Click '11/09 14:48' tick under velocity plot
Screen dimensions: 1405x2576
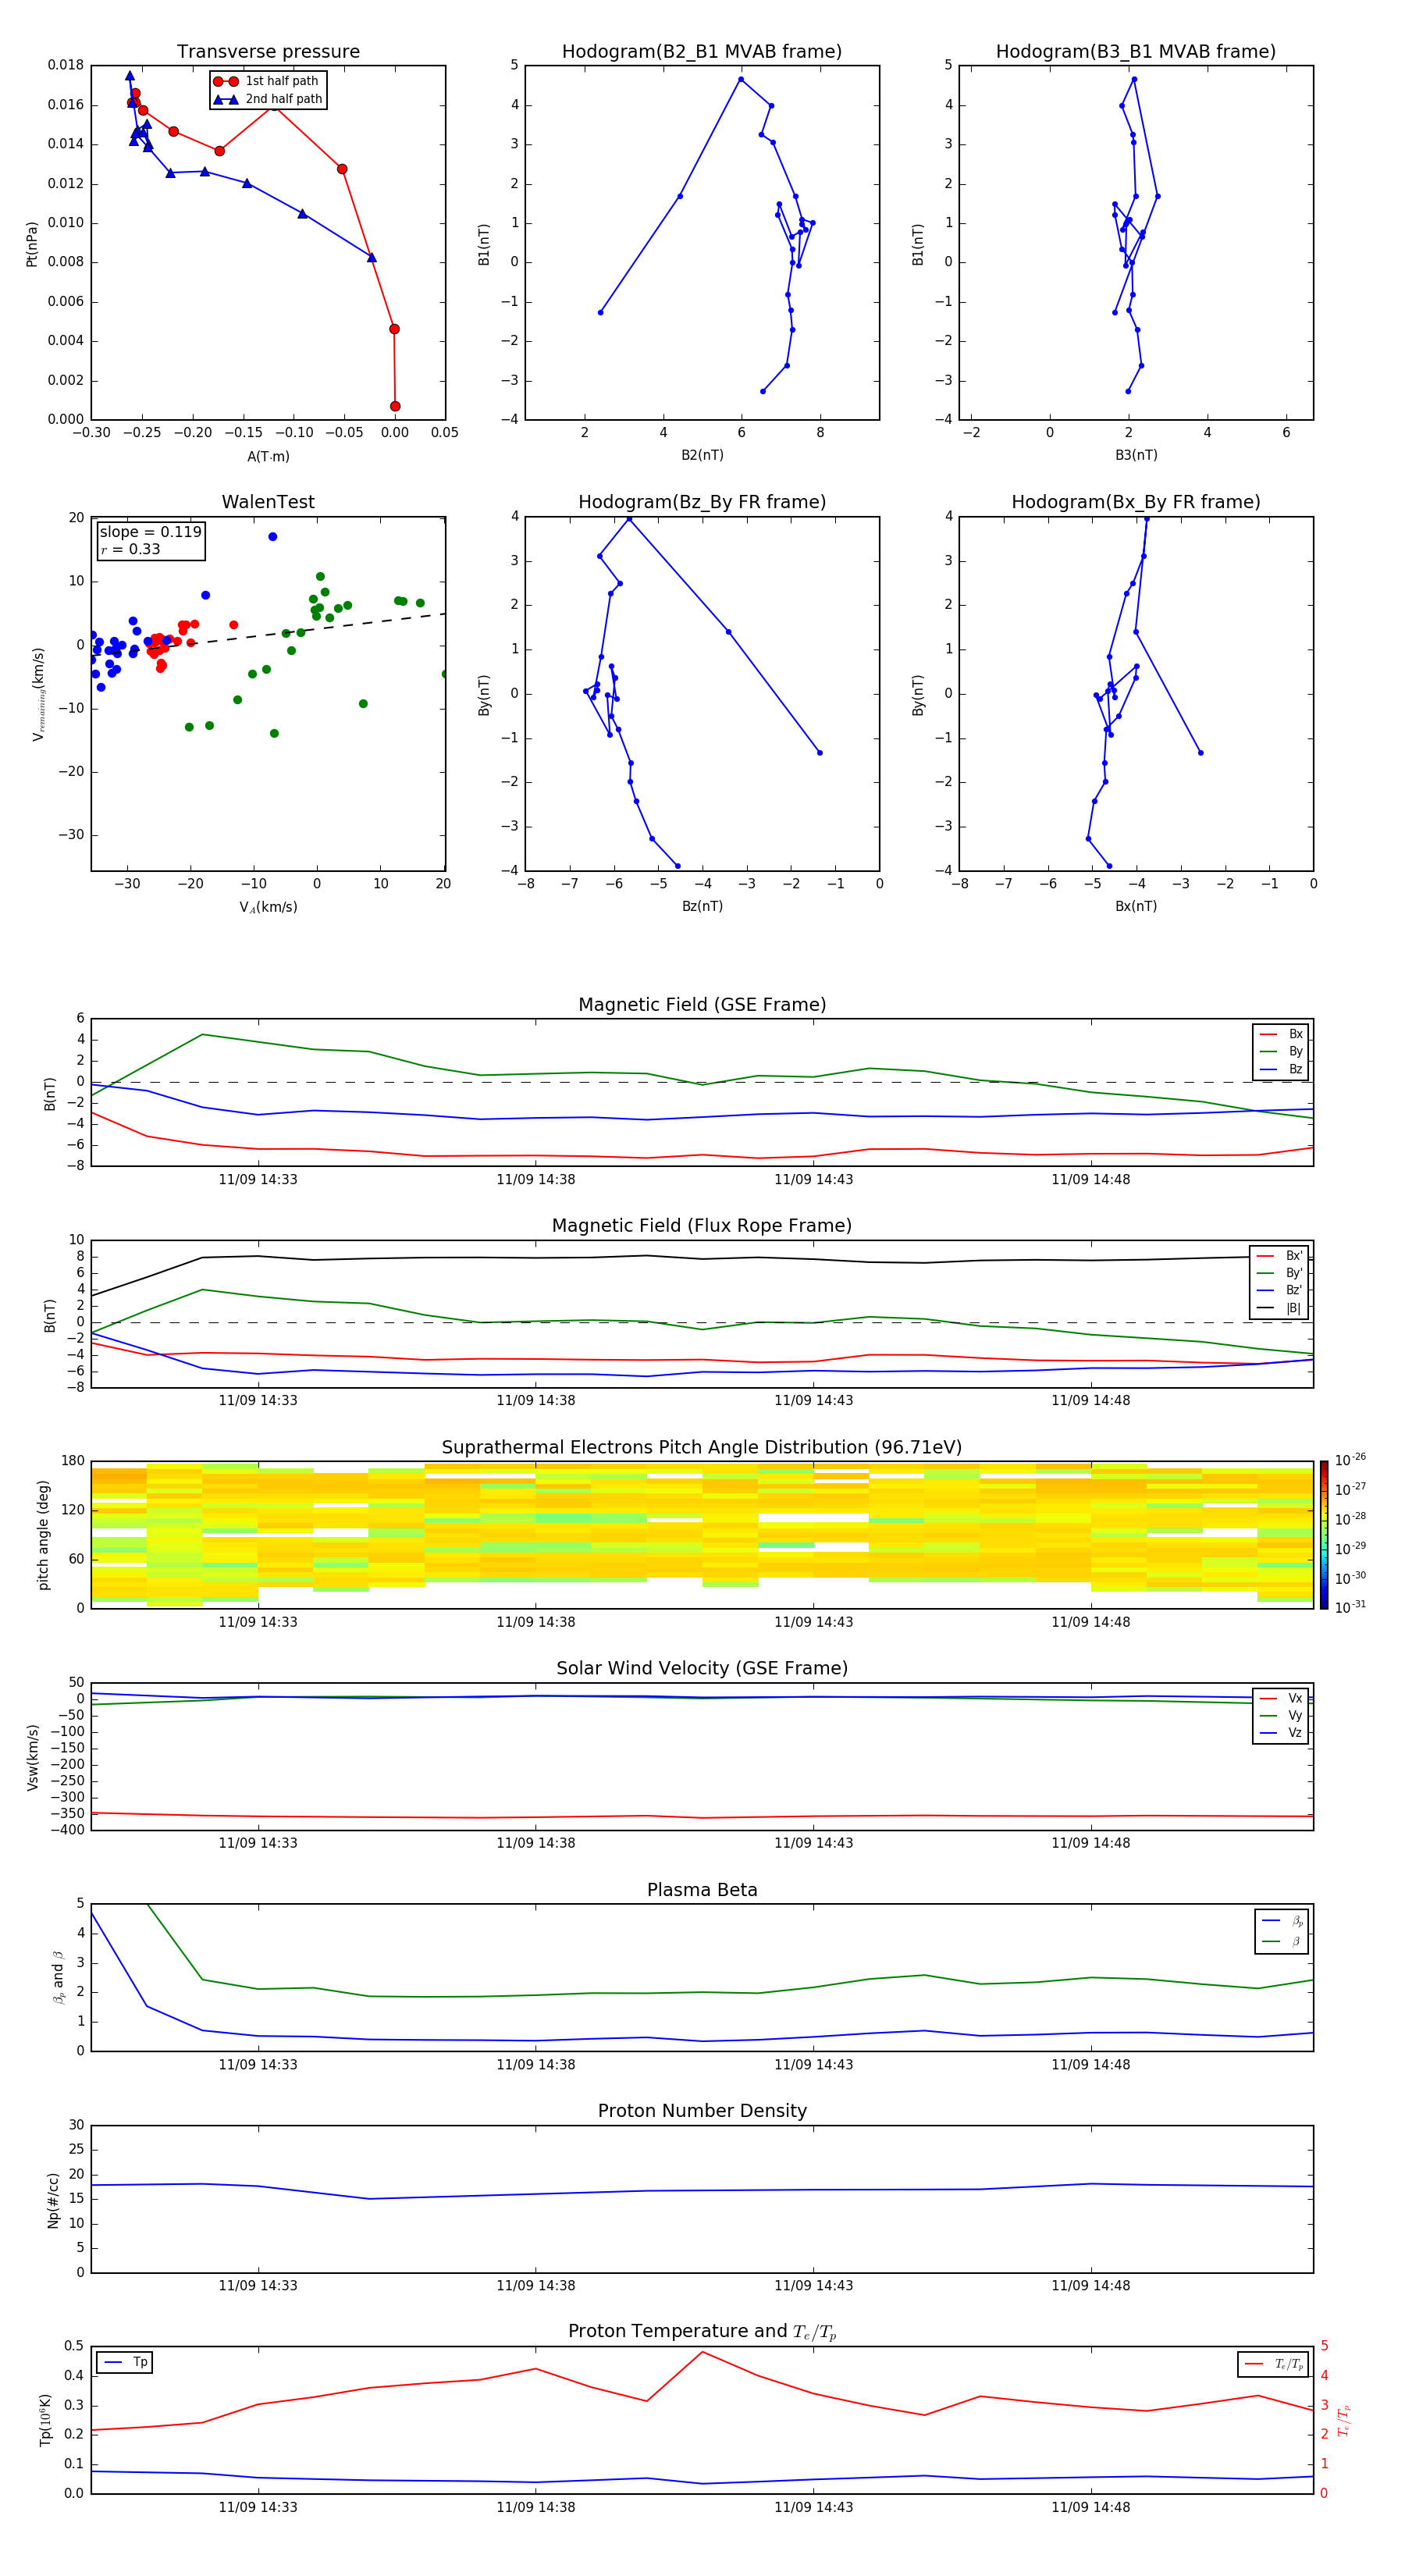click(1091, 1844)
